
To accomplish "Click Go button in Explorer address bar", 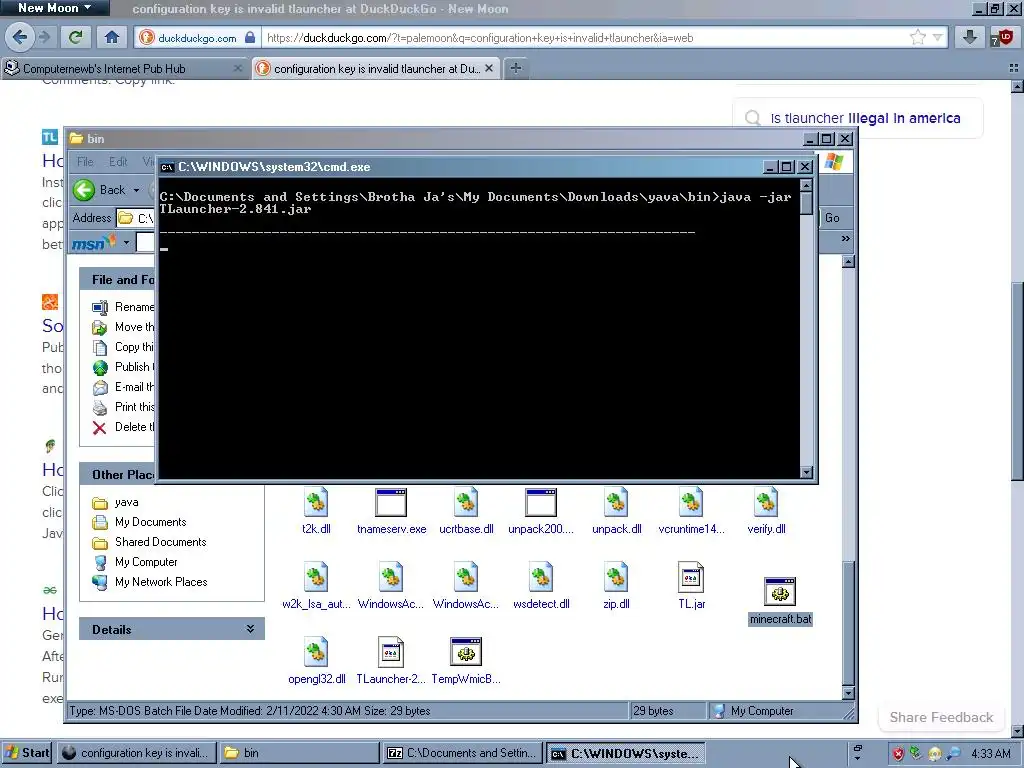I will tap(832, 217).
